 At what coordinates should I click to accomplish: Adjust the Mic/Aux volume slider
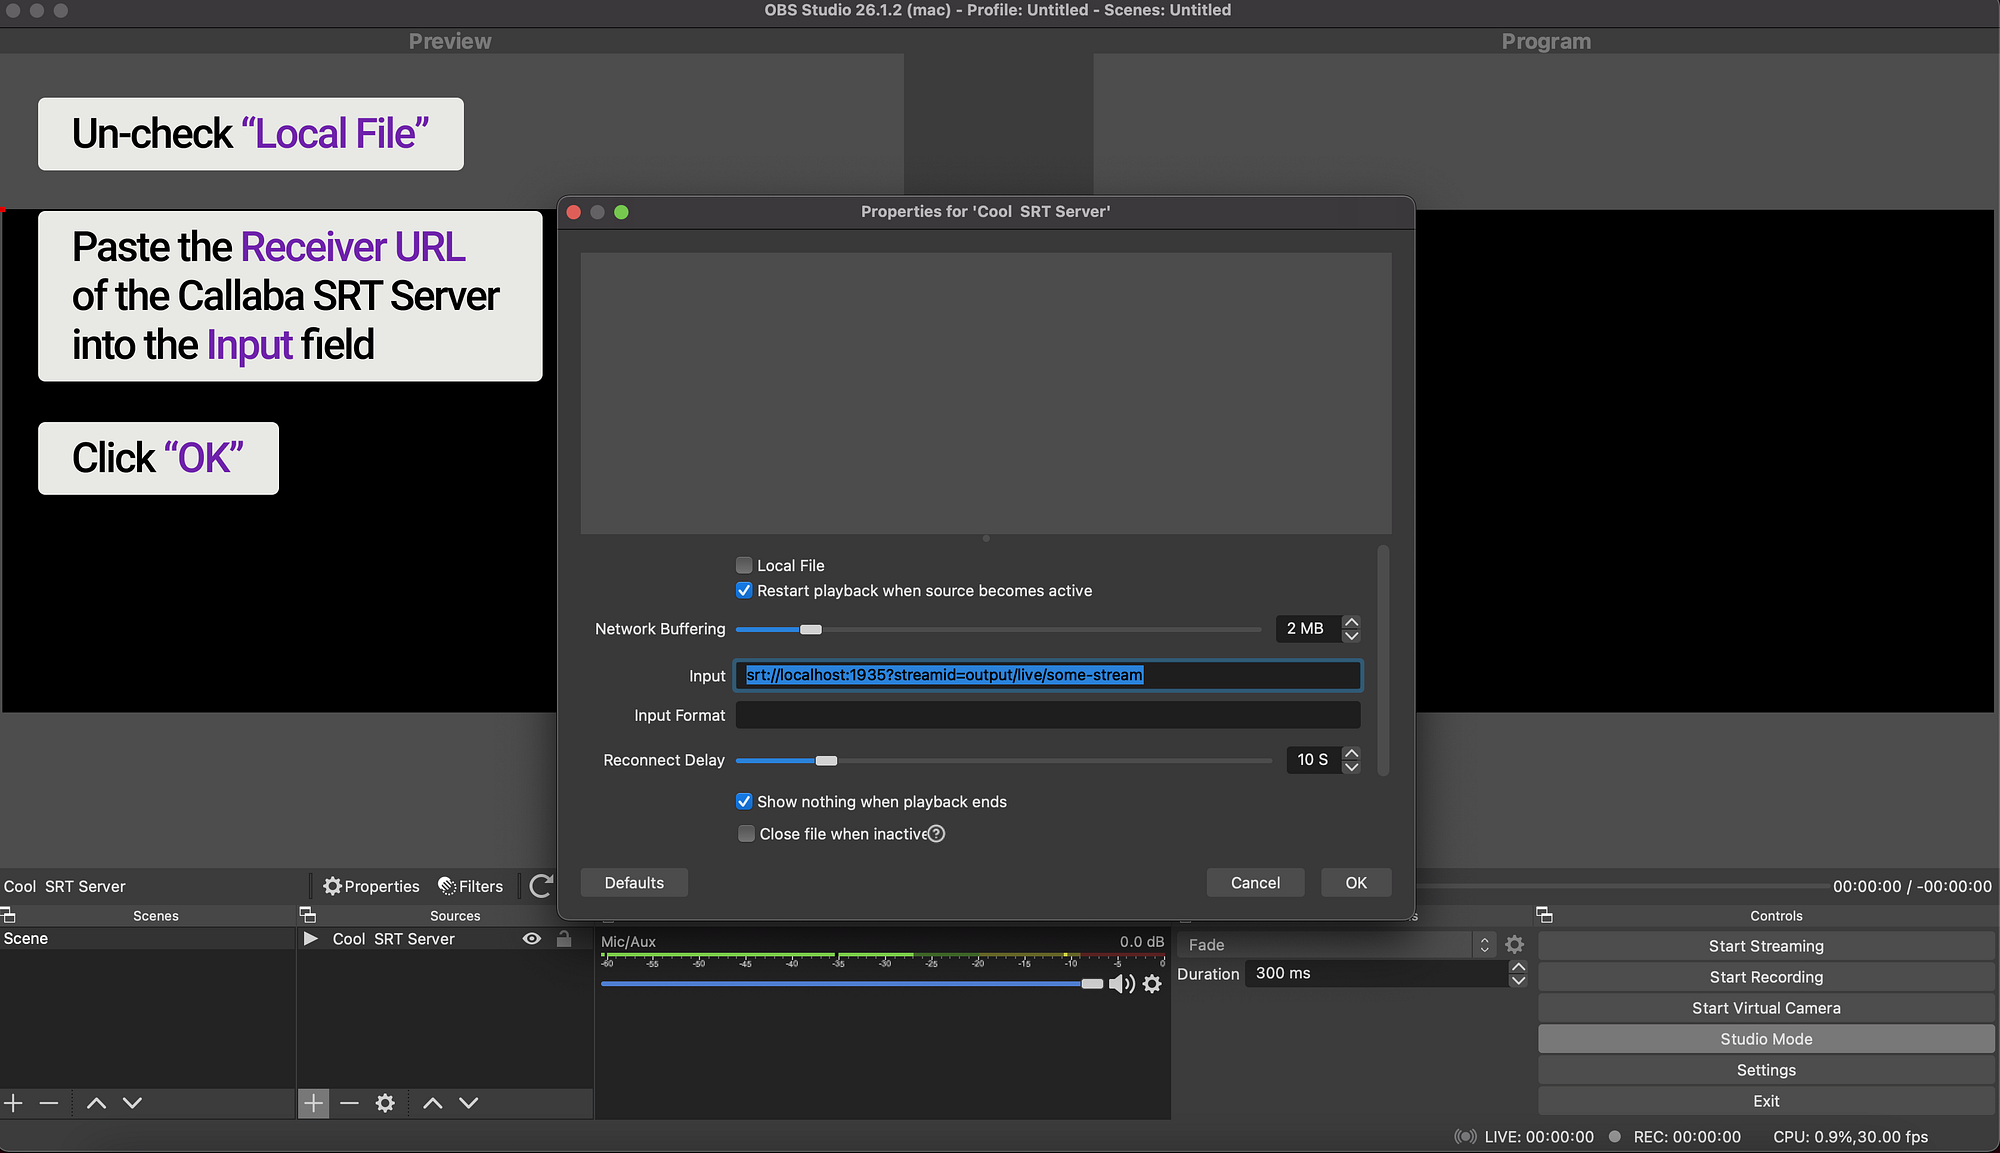click(x=1092, y=984)
